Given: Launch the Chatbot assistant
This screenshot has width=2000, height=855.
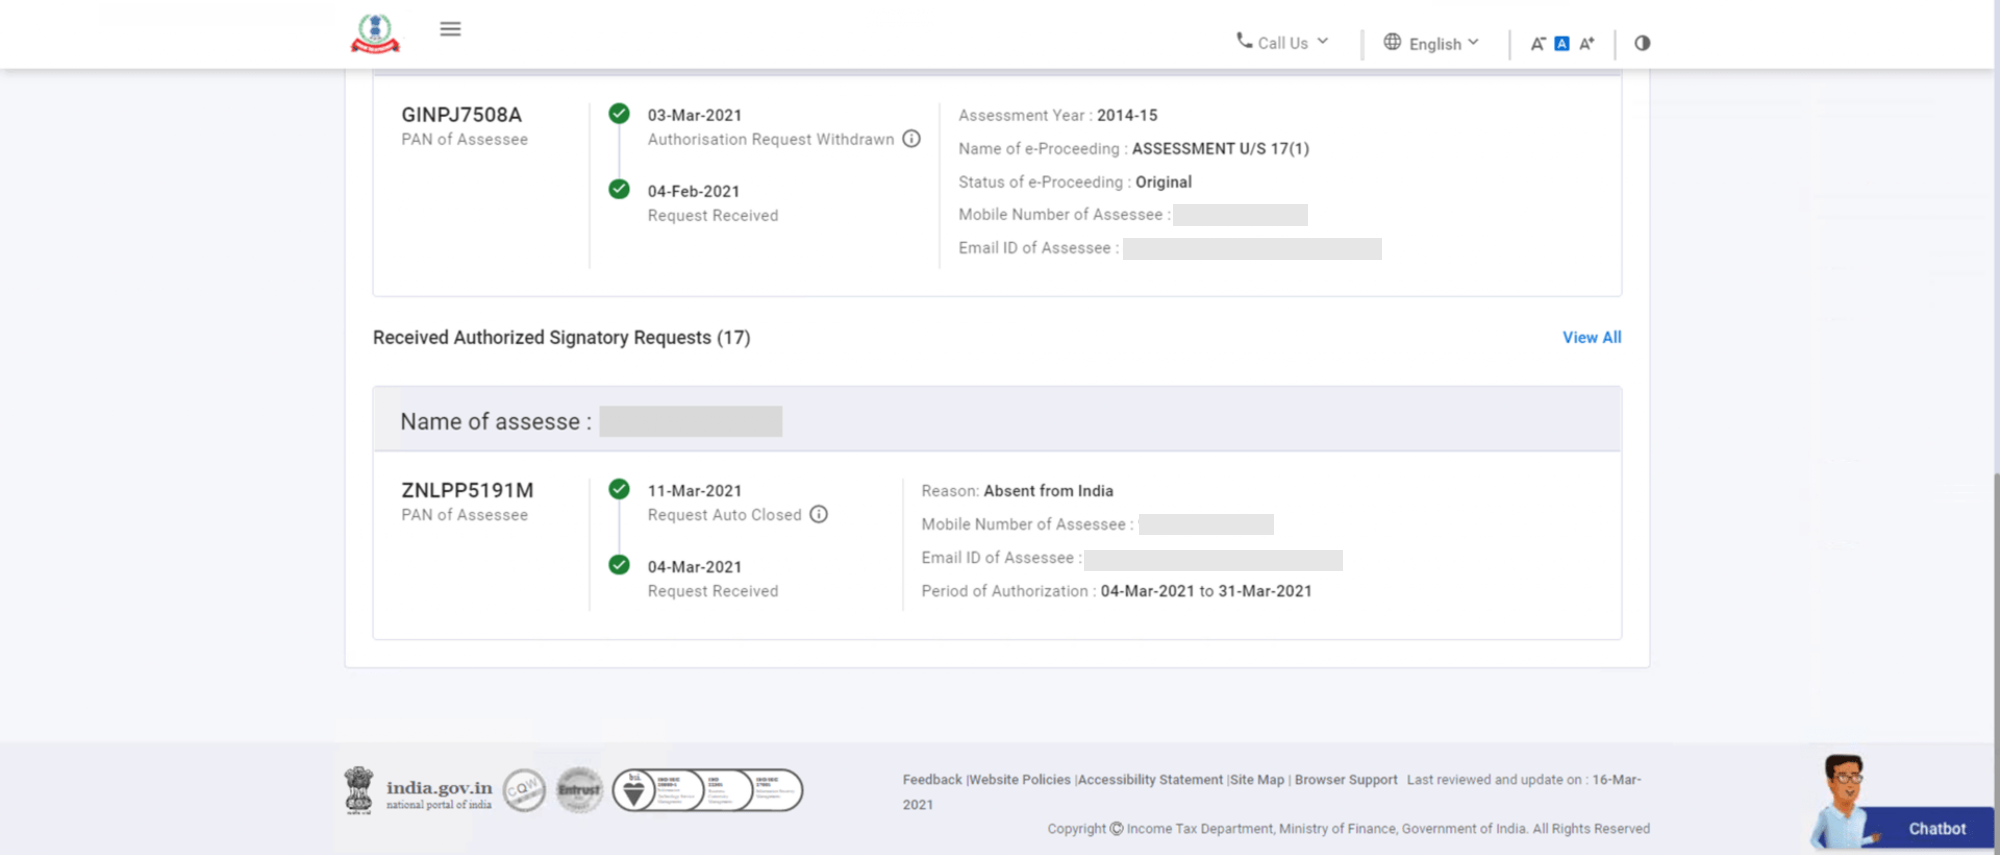Looking at the screenshot, I should [x=1935, y=828].
